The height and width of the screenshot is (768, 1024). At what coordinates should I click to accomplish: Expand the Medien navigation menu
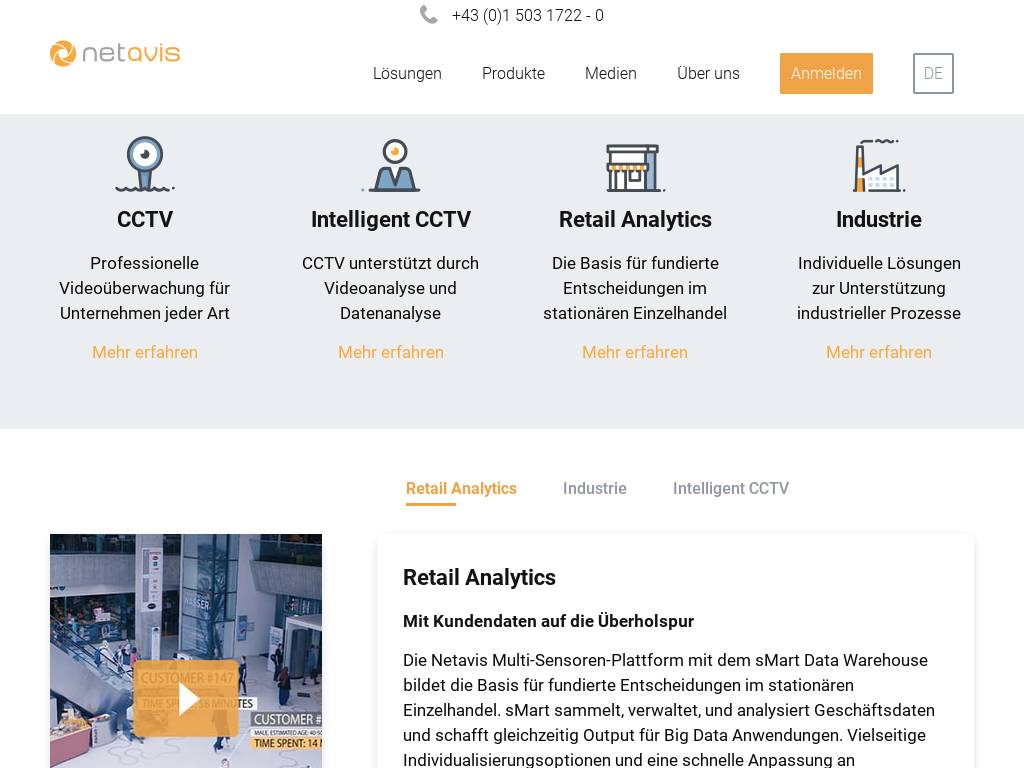click(x=611, y=74)
